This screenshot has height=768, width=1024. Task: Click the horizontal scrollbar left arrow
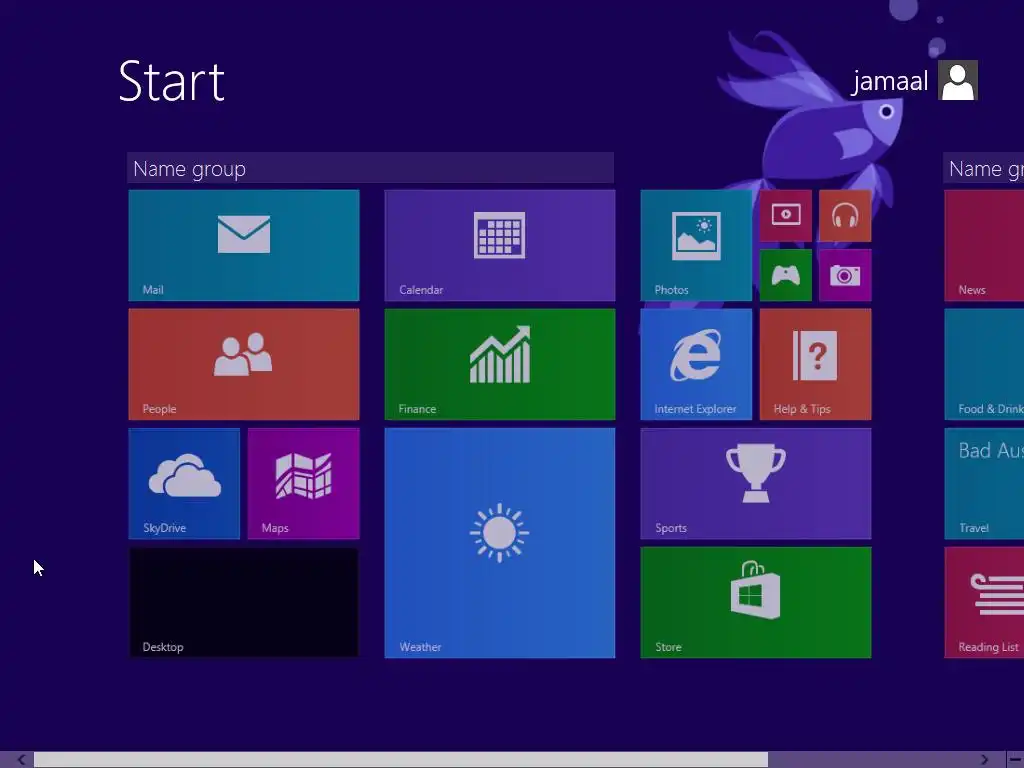pyautogui.click(x=21, y=760)
